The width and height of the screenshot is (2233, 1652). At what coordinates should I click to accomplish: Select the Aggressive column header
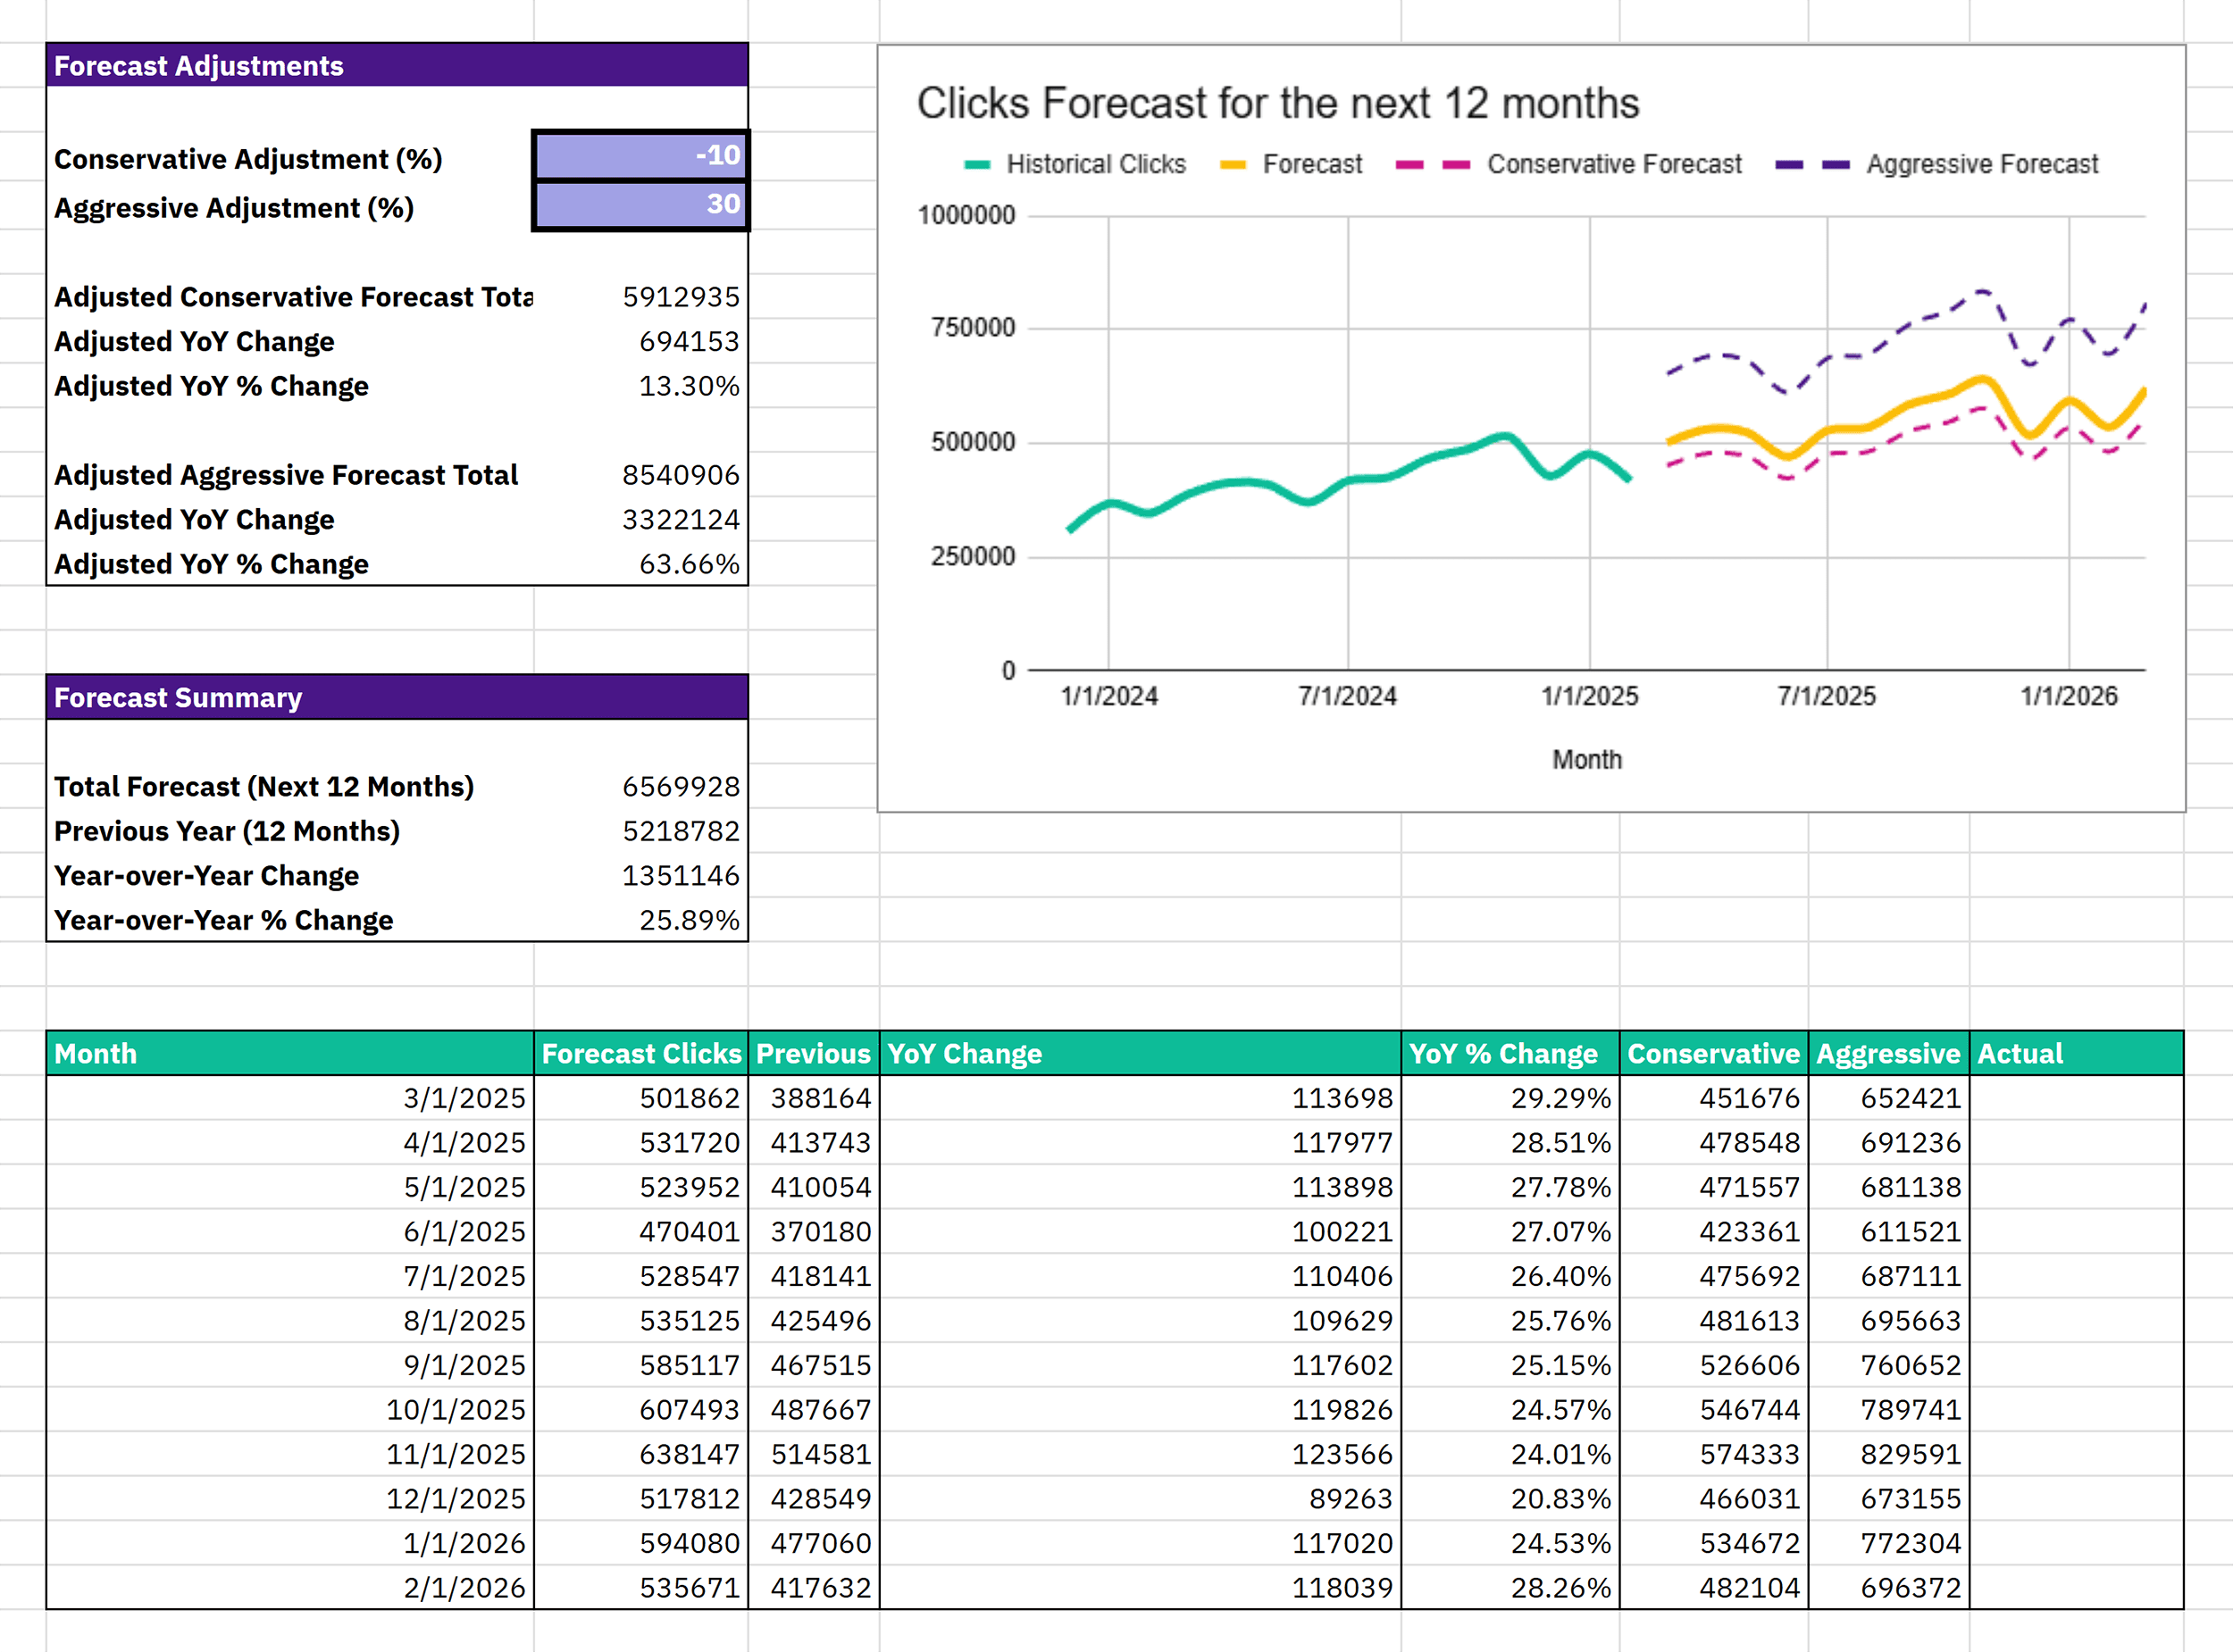(x=1888, y=1053)
